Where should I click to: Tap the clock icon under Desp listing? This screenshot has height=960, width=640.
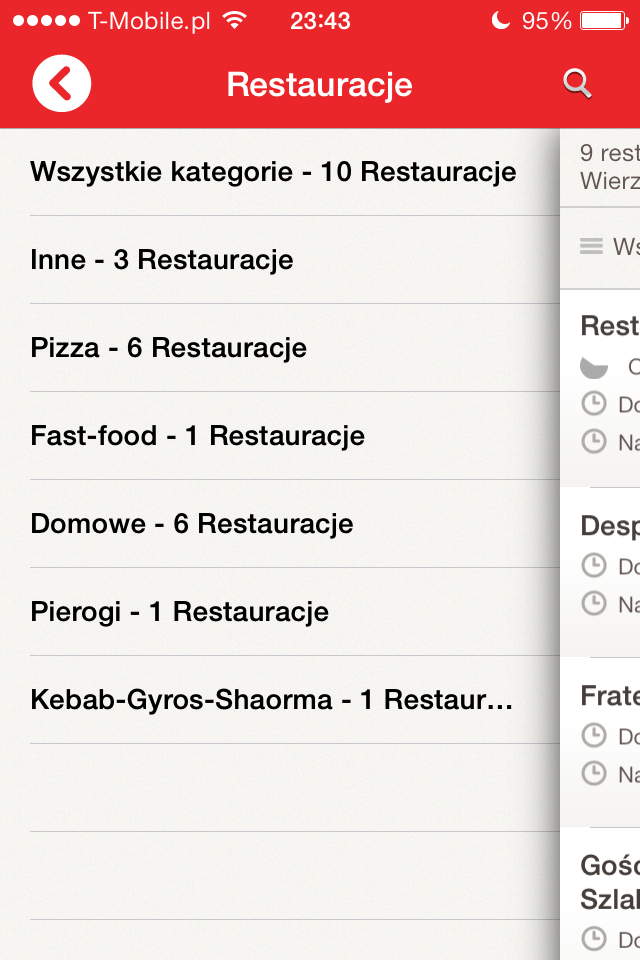point(594,567)
